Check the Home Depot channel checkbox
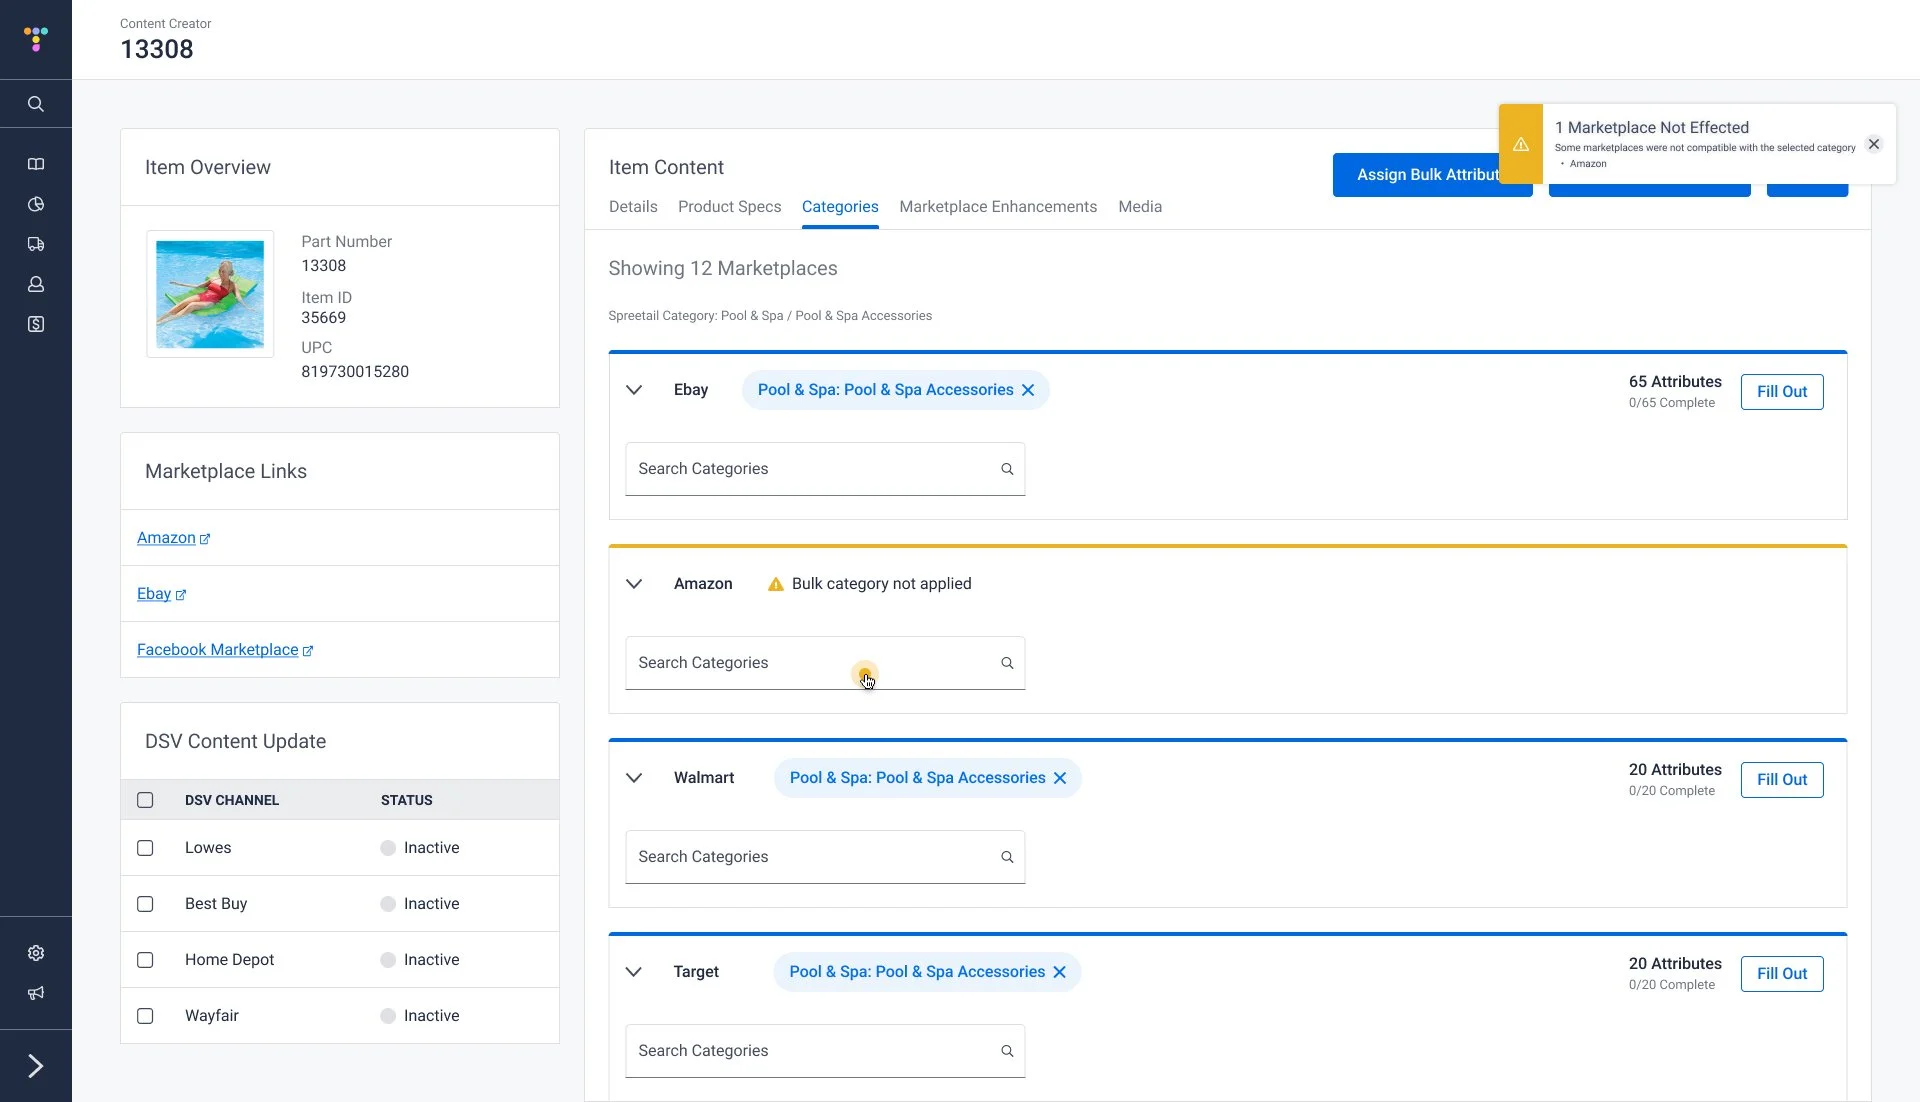This screenshot has height=1102, width=1920. pyautogui.click(x=145, y=960)
